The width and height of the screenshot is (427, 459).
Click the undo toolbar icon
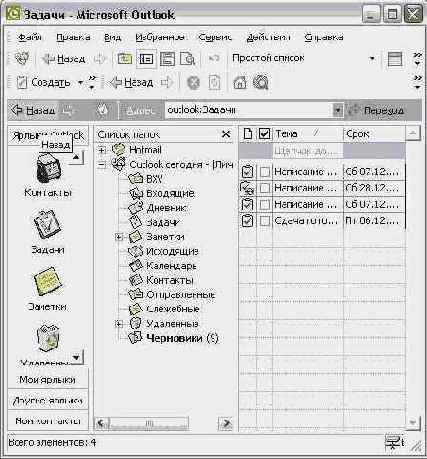(x=213, y=59)
